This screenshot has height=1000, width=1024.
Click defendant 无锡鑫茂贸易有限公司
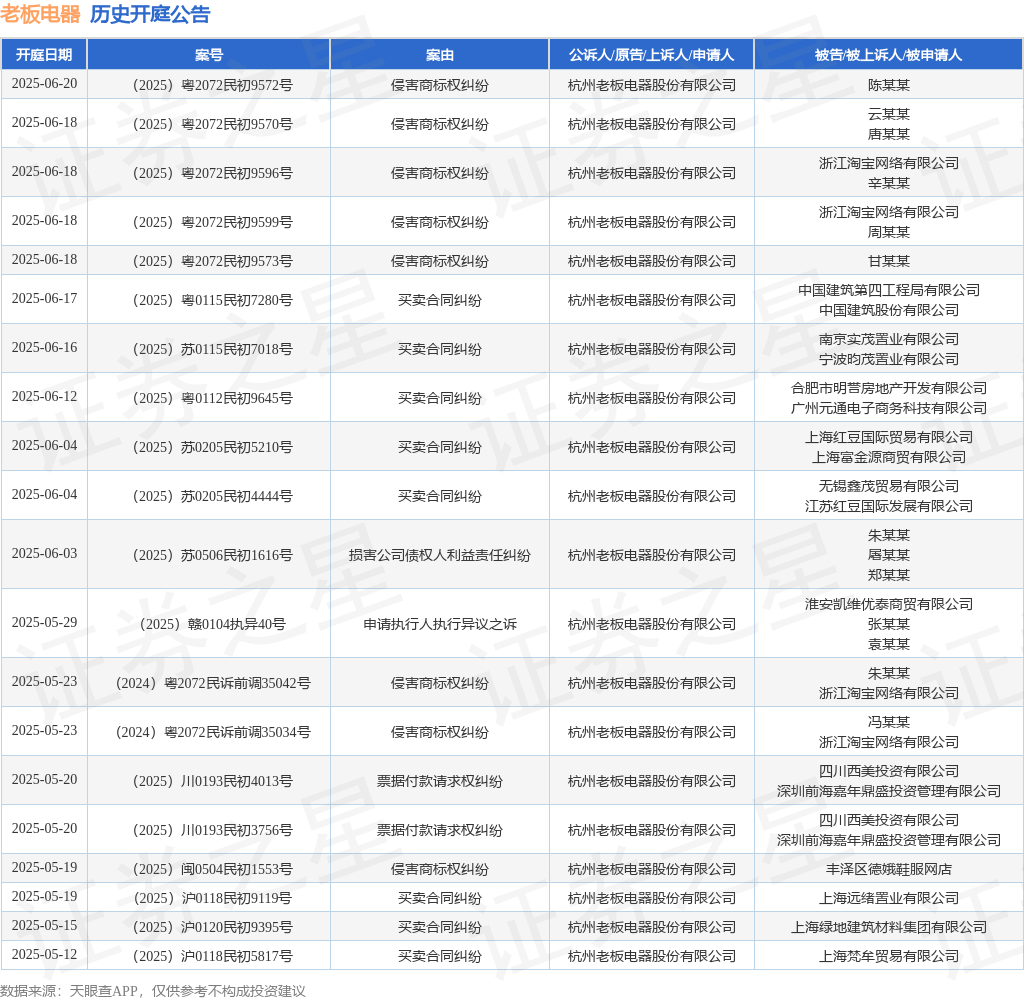889,486
